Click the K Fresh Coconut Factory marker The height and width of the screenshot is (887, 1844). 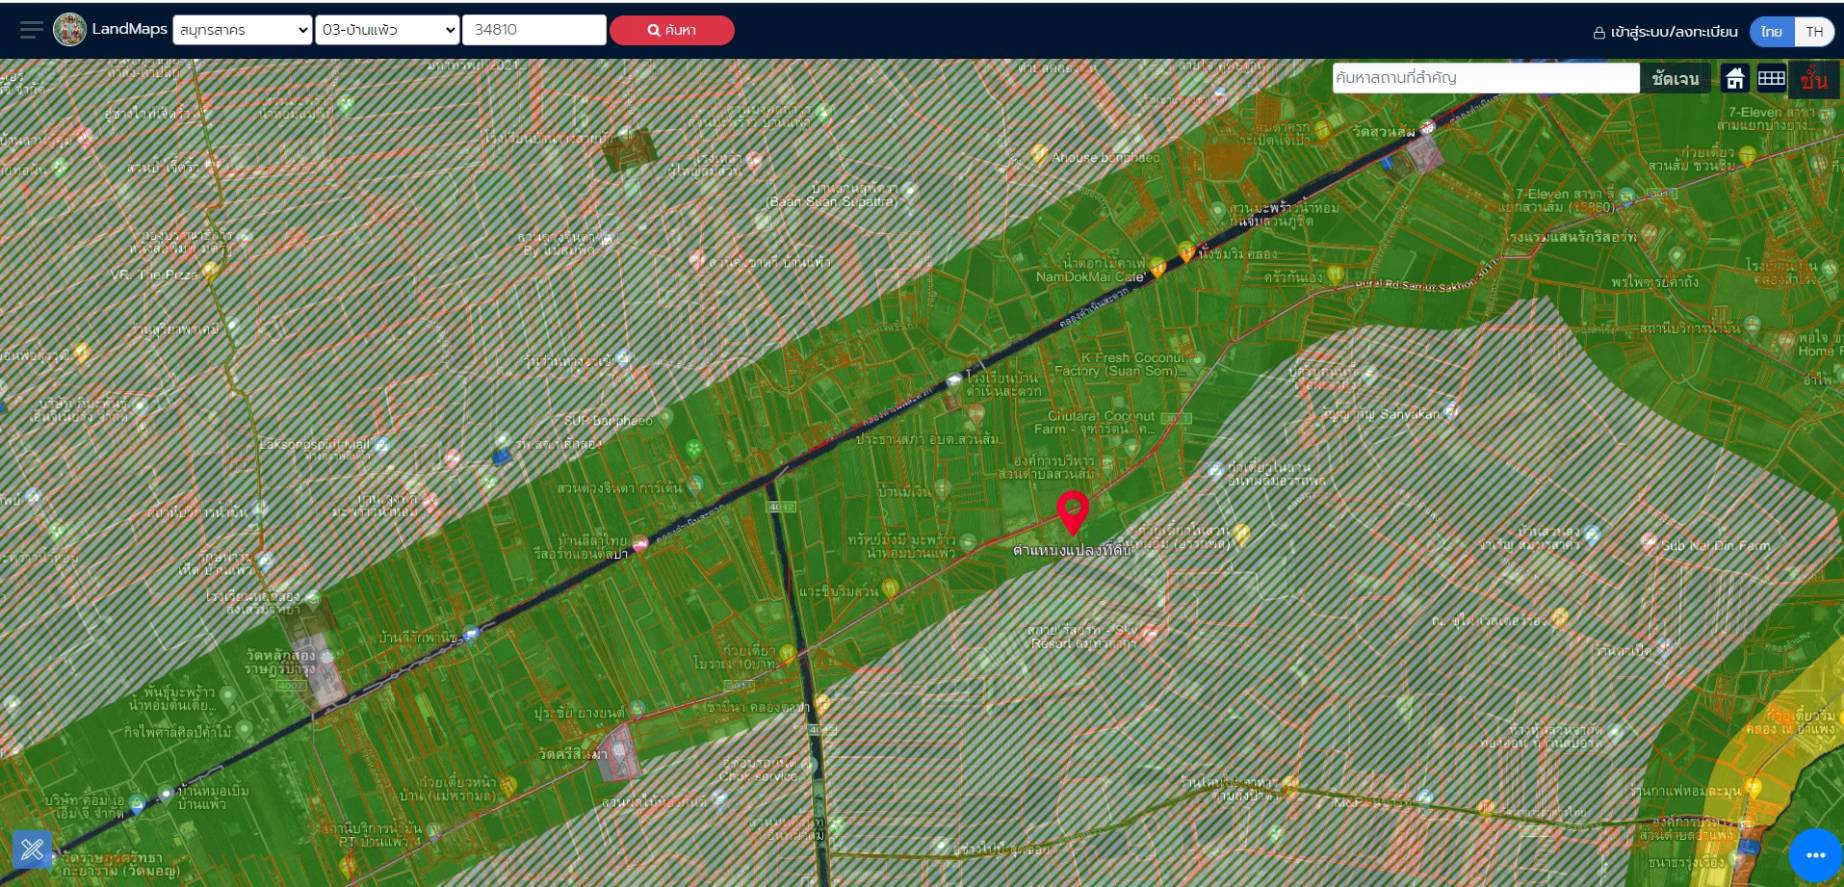coord(1197,358)
